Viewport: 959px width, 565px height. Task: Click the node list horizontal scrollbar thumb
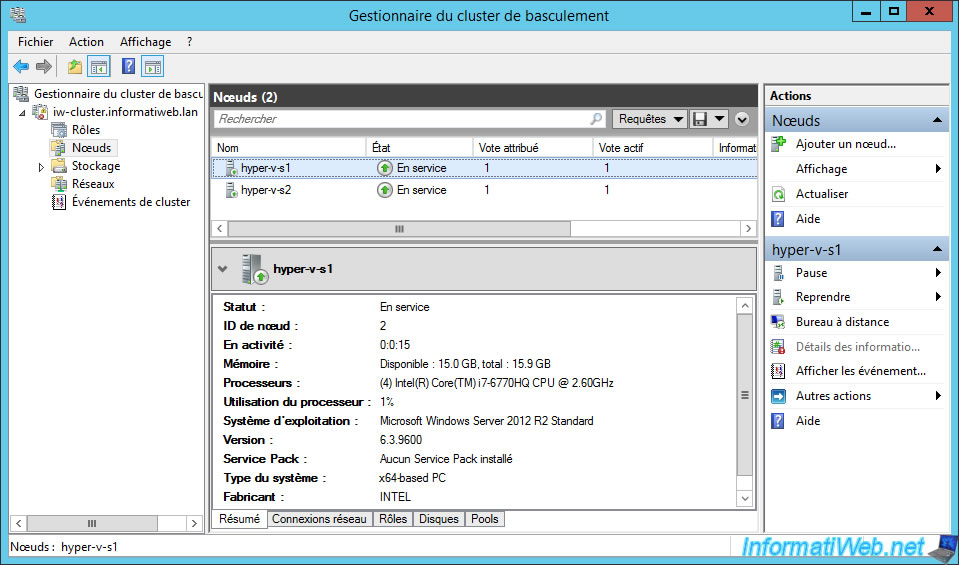[x=399, y=229]
